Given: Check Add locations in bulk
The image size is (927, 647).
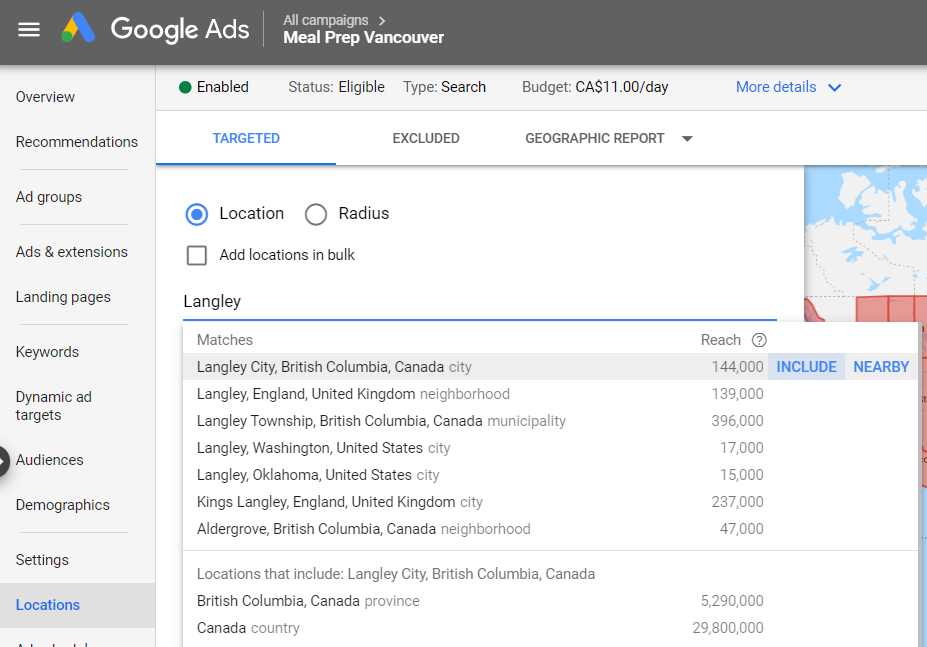Looking at the screenshot, I should pos(197,255).
